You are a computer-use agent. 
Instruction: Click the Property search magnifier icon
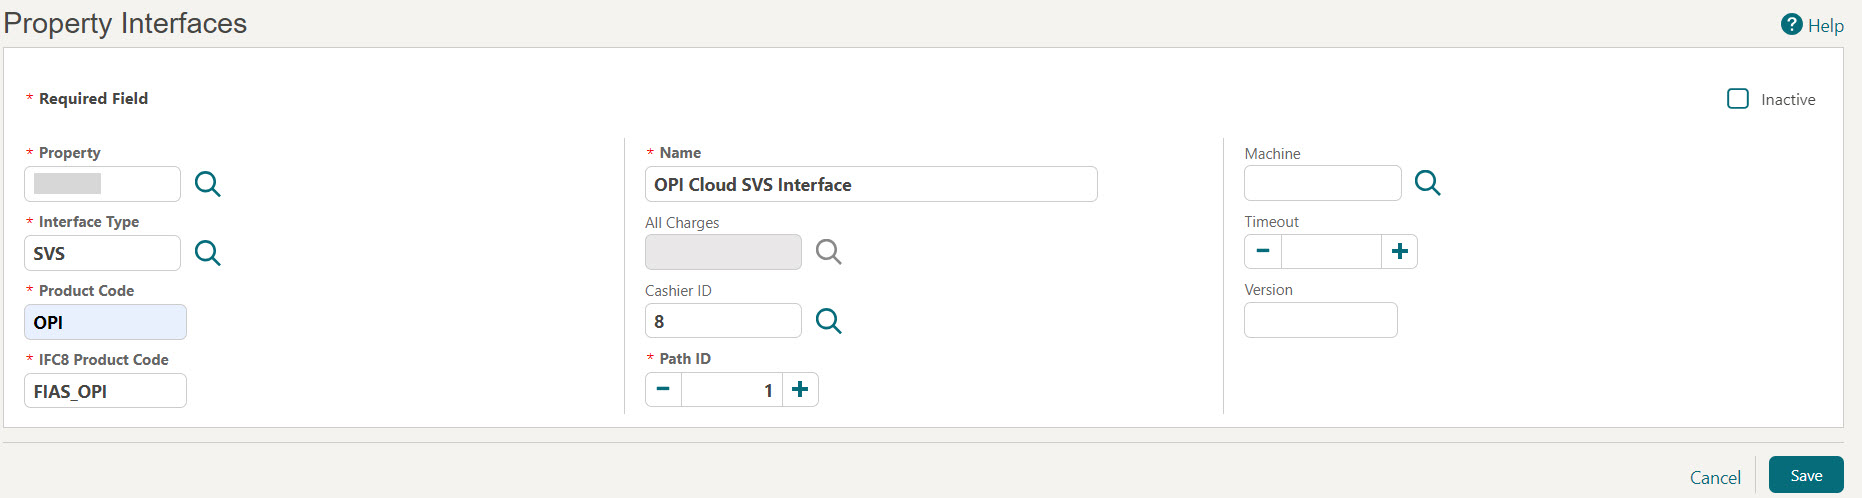tap(207, 184)
